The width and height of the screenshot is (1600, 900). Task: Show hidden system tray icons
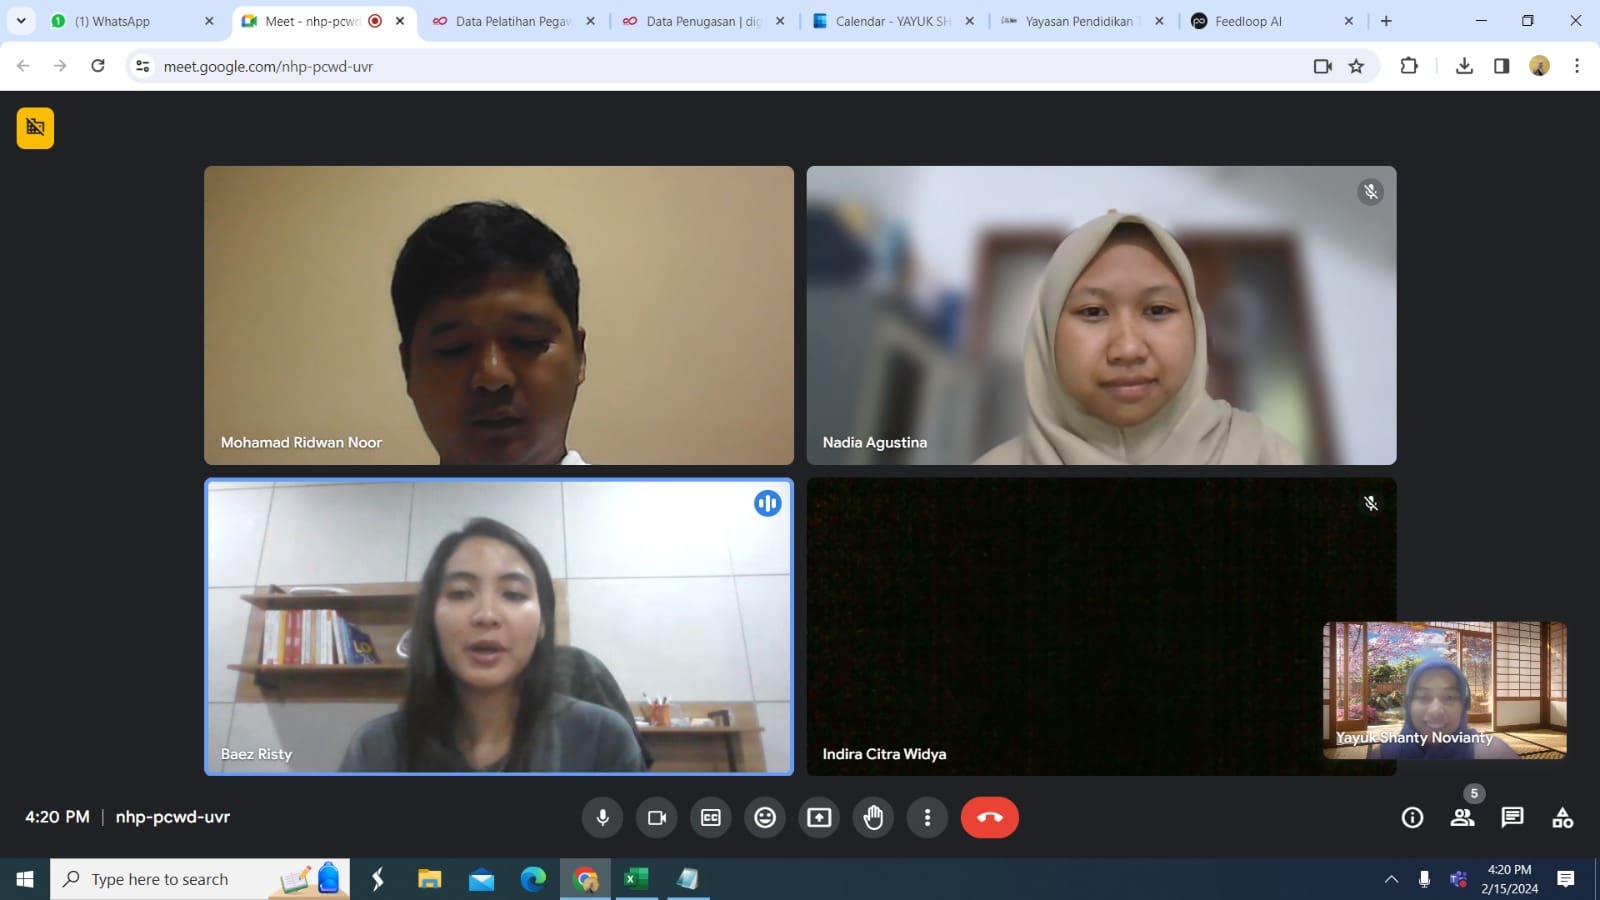coord(1391,879)
